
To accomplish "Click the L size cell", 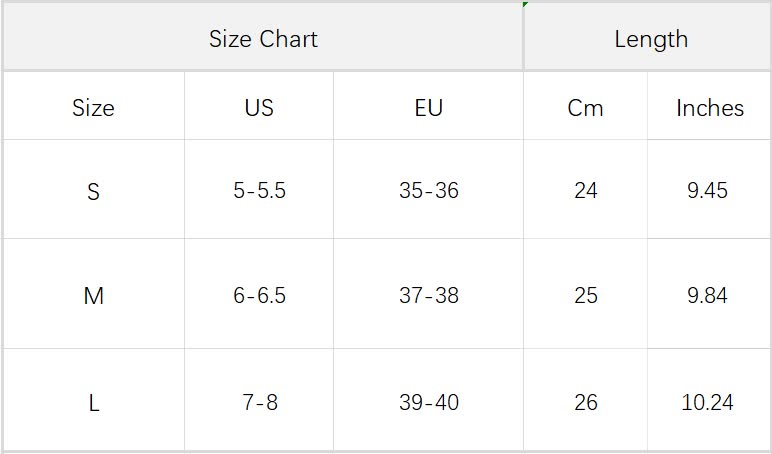I will (93, 403).
